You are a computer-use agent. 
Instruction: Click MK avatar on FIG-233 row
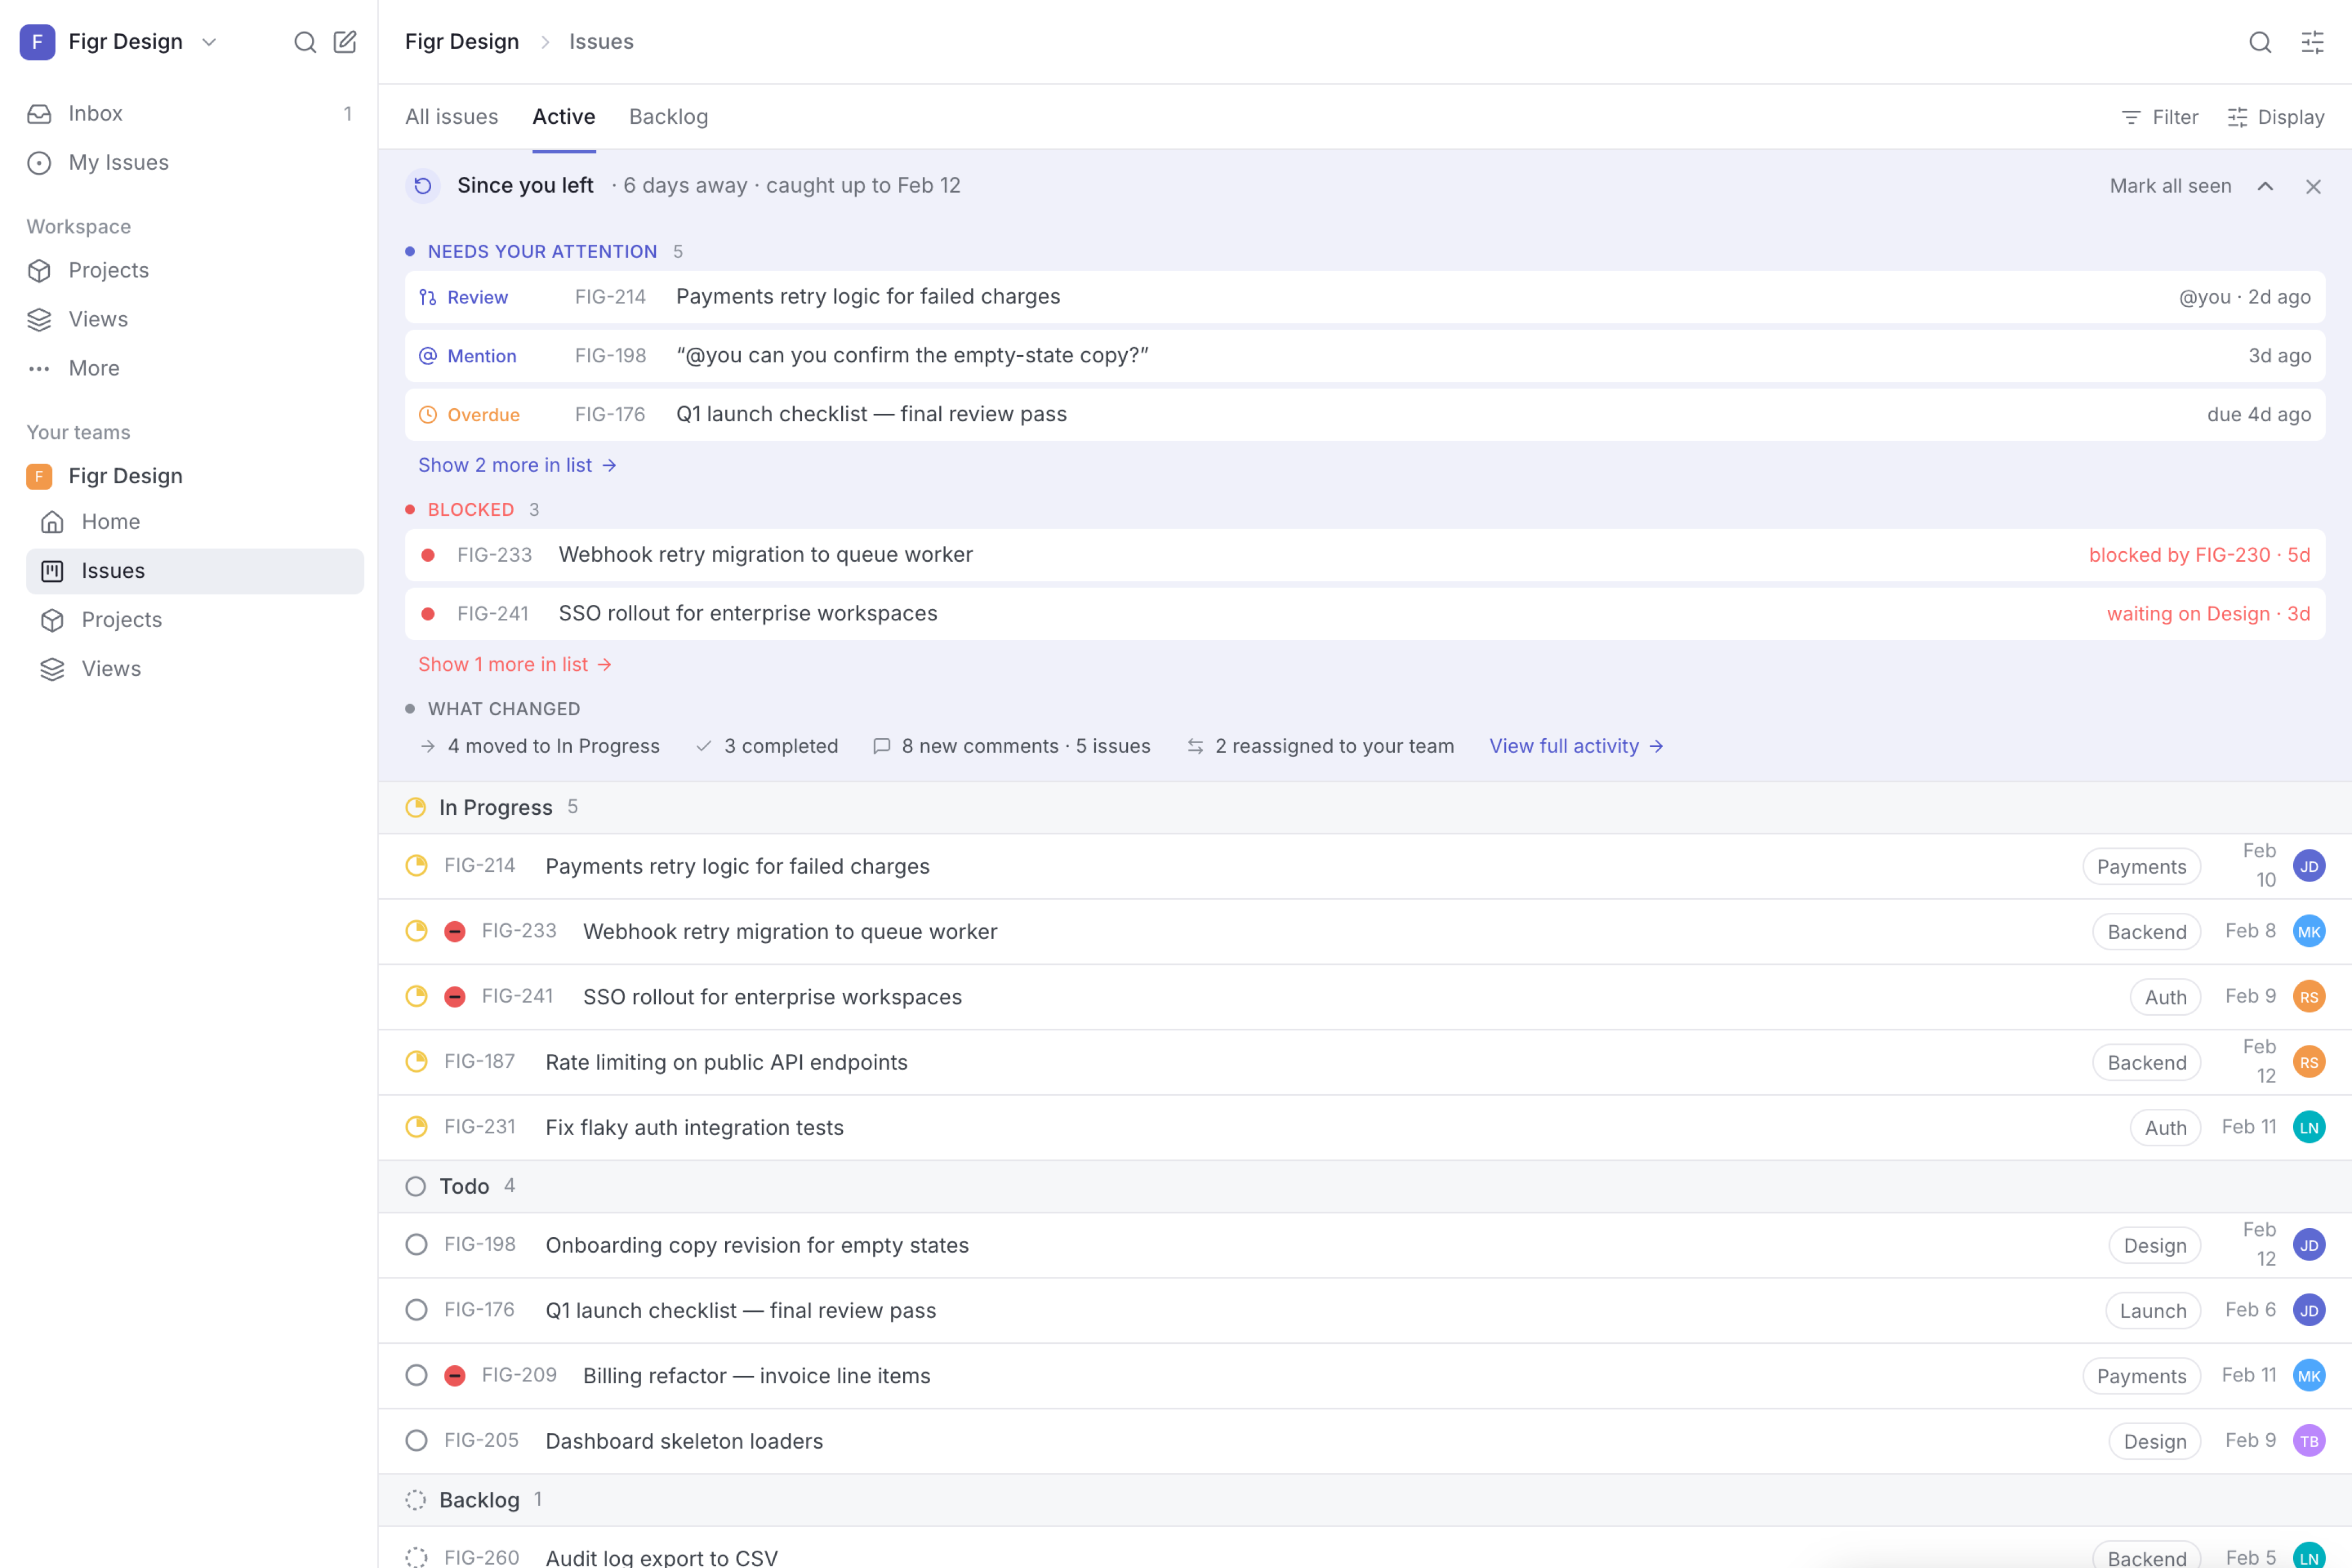[2309, 932]
